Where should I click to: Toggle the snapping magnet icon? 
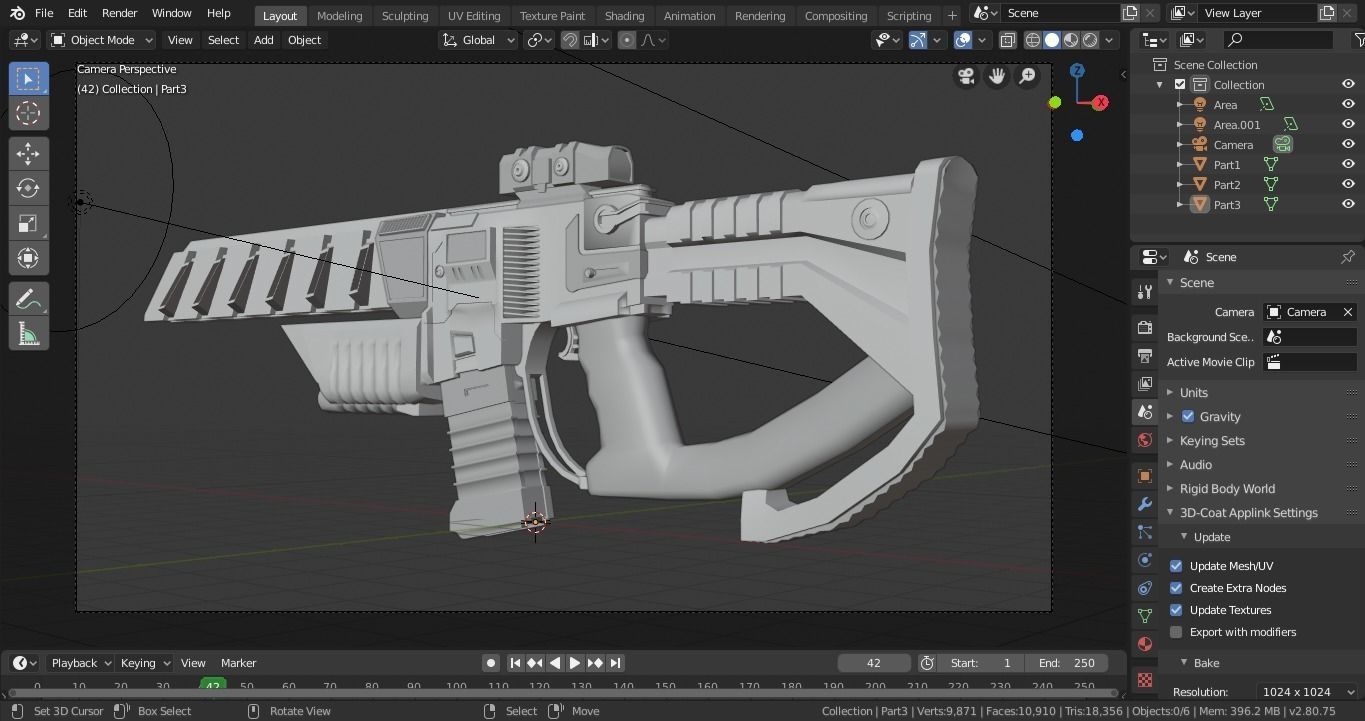pyautogui.click(x=570, y=40)
